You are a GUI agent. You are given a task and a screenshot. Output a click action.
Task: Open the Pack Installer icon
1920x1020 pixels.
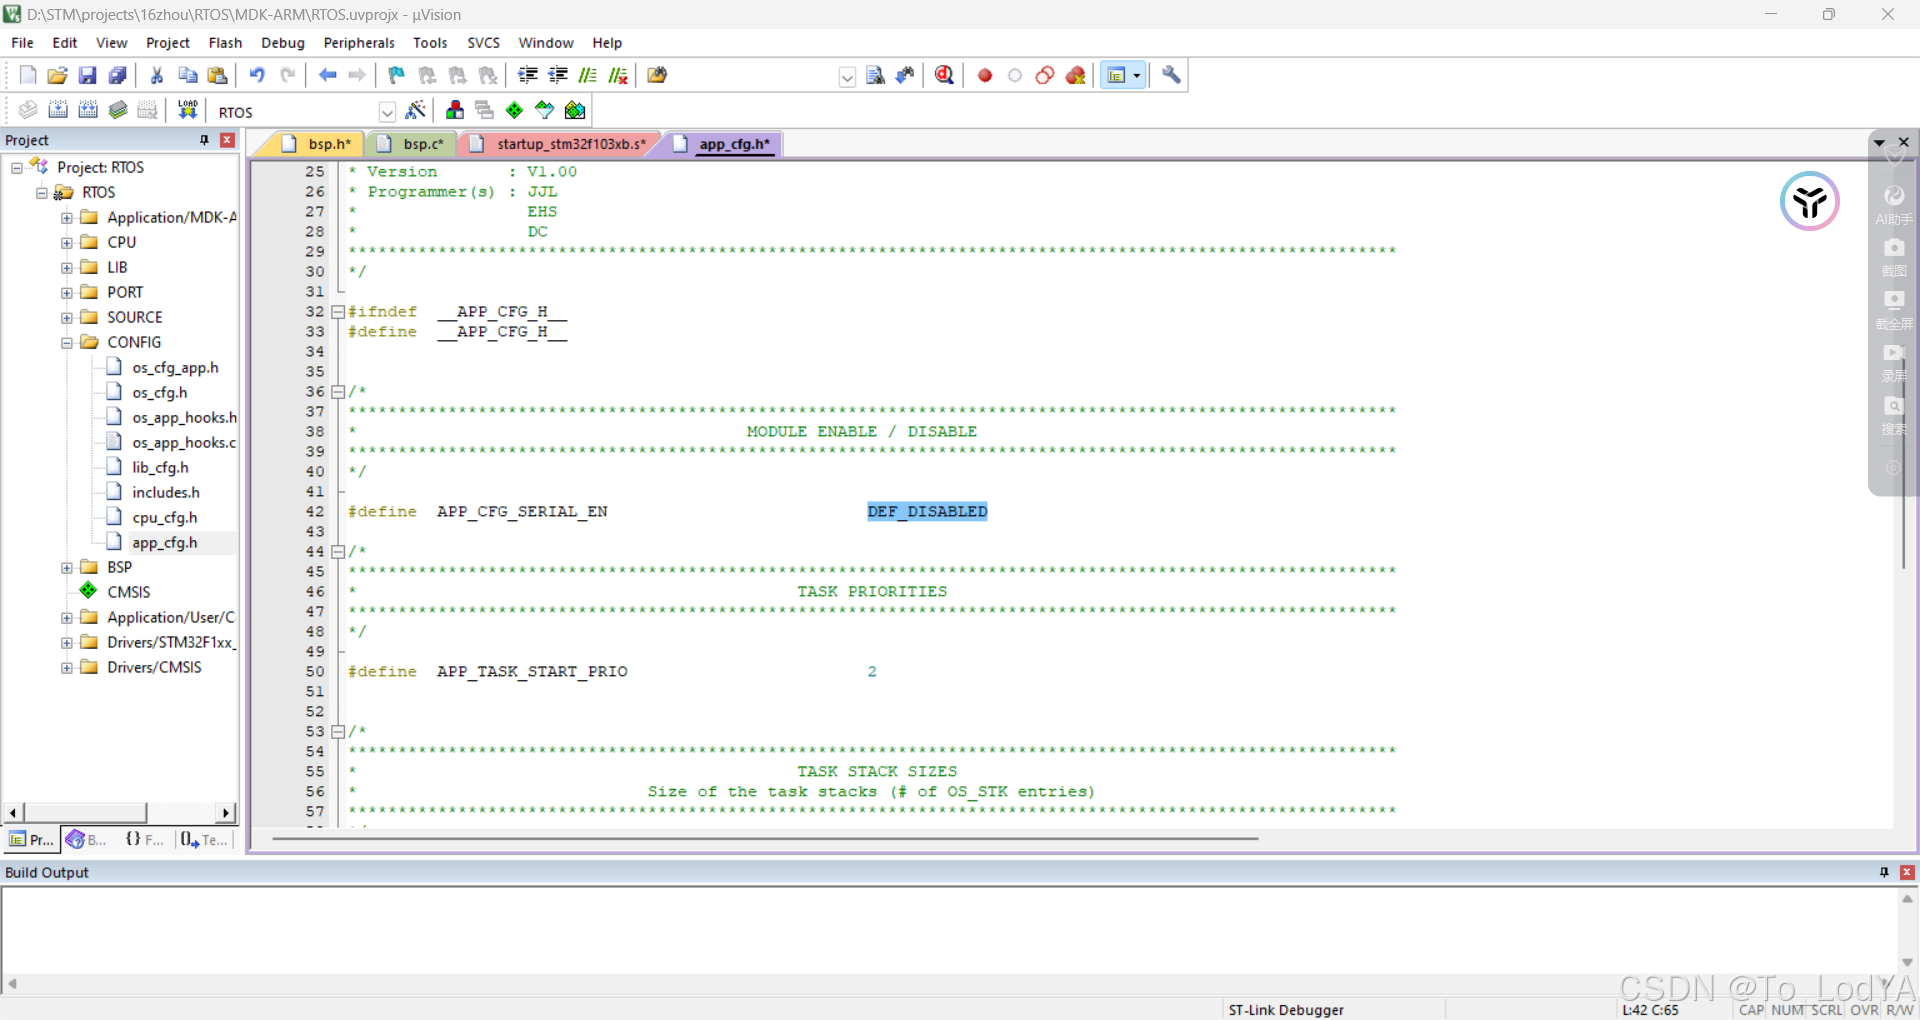pyautogui.click(x=575, y=110)
